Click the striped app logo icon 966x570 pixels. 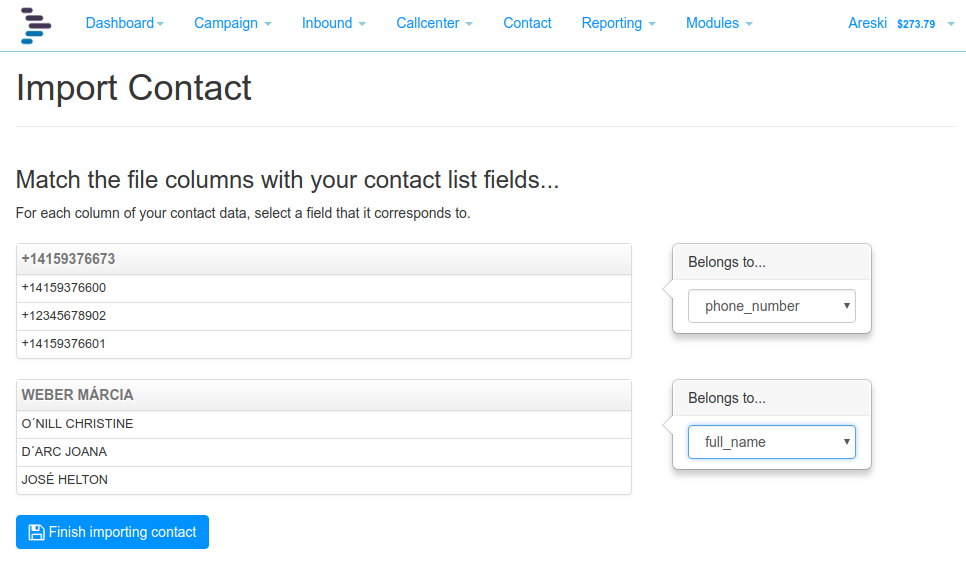click(36, 25)
